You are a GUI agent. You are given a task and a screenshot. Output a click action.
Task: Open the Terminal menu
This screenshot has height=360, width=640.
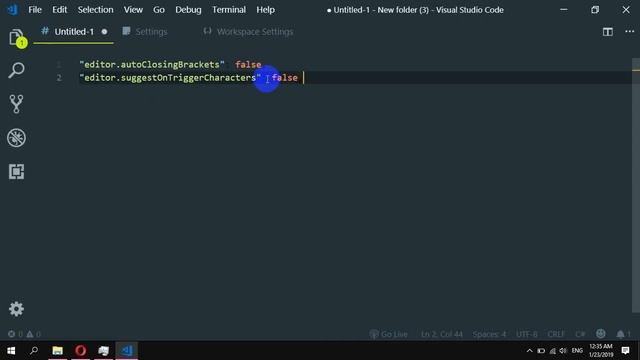click(229, 10)
